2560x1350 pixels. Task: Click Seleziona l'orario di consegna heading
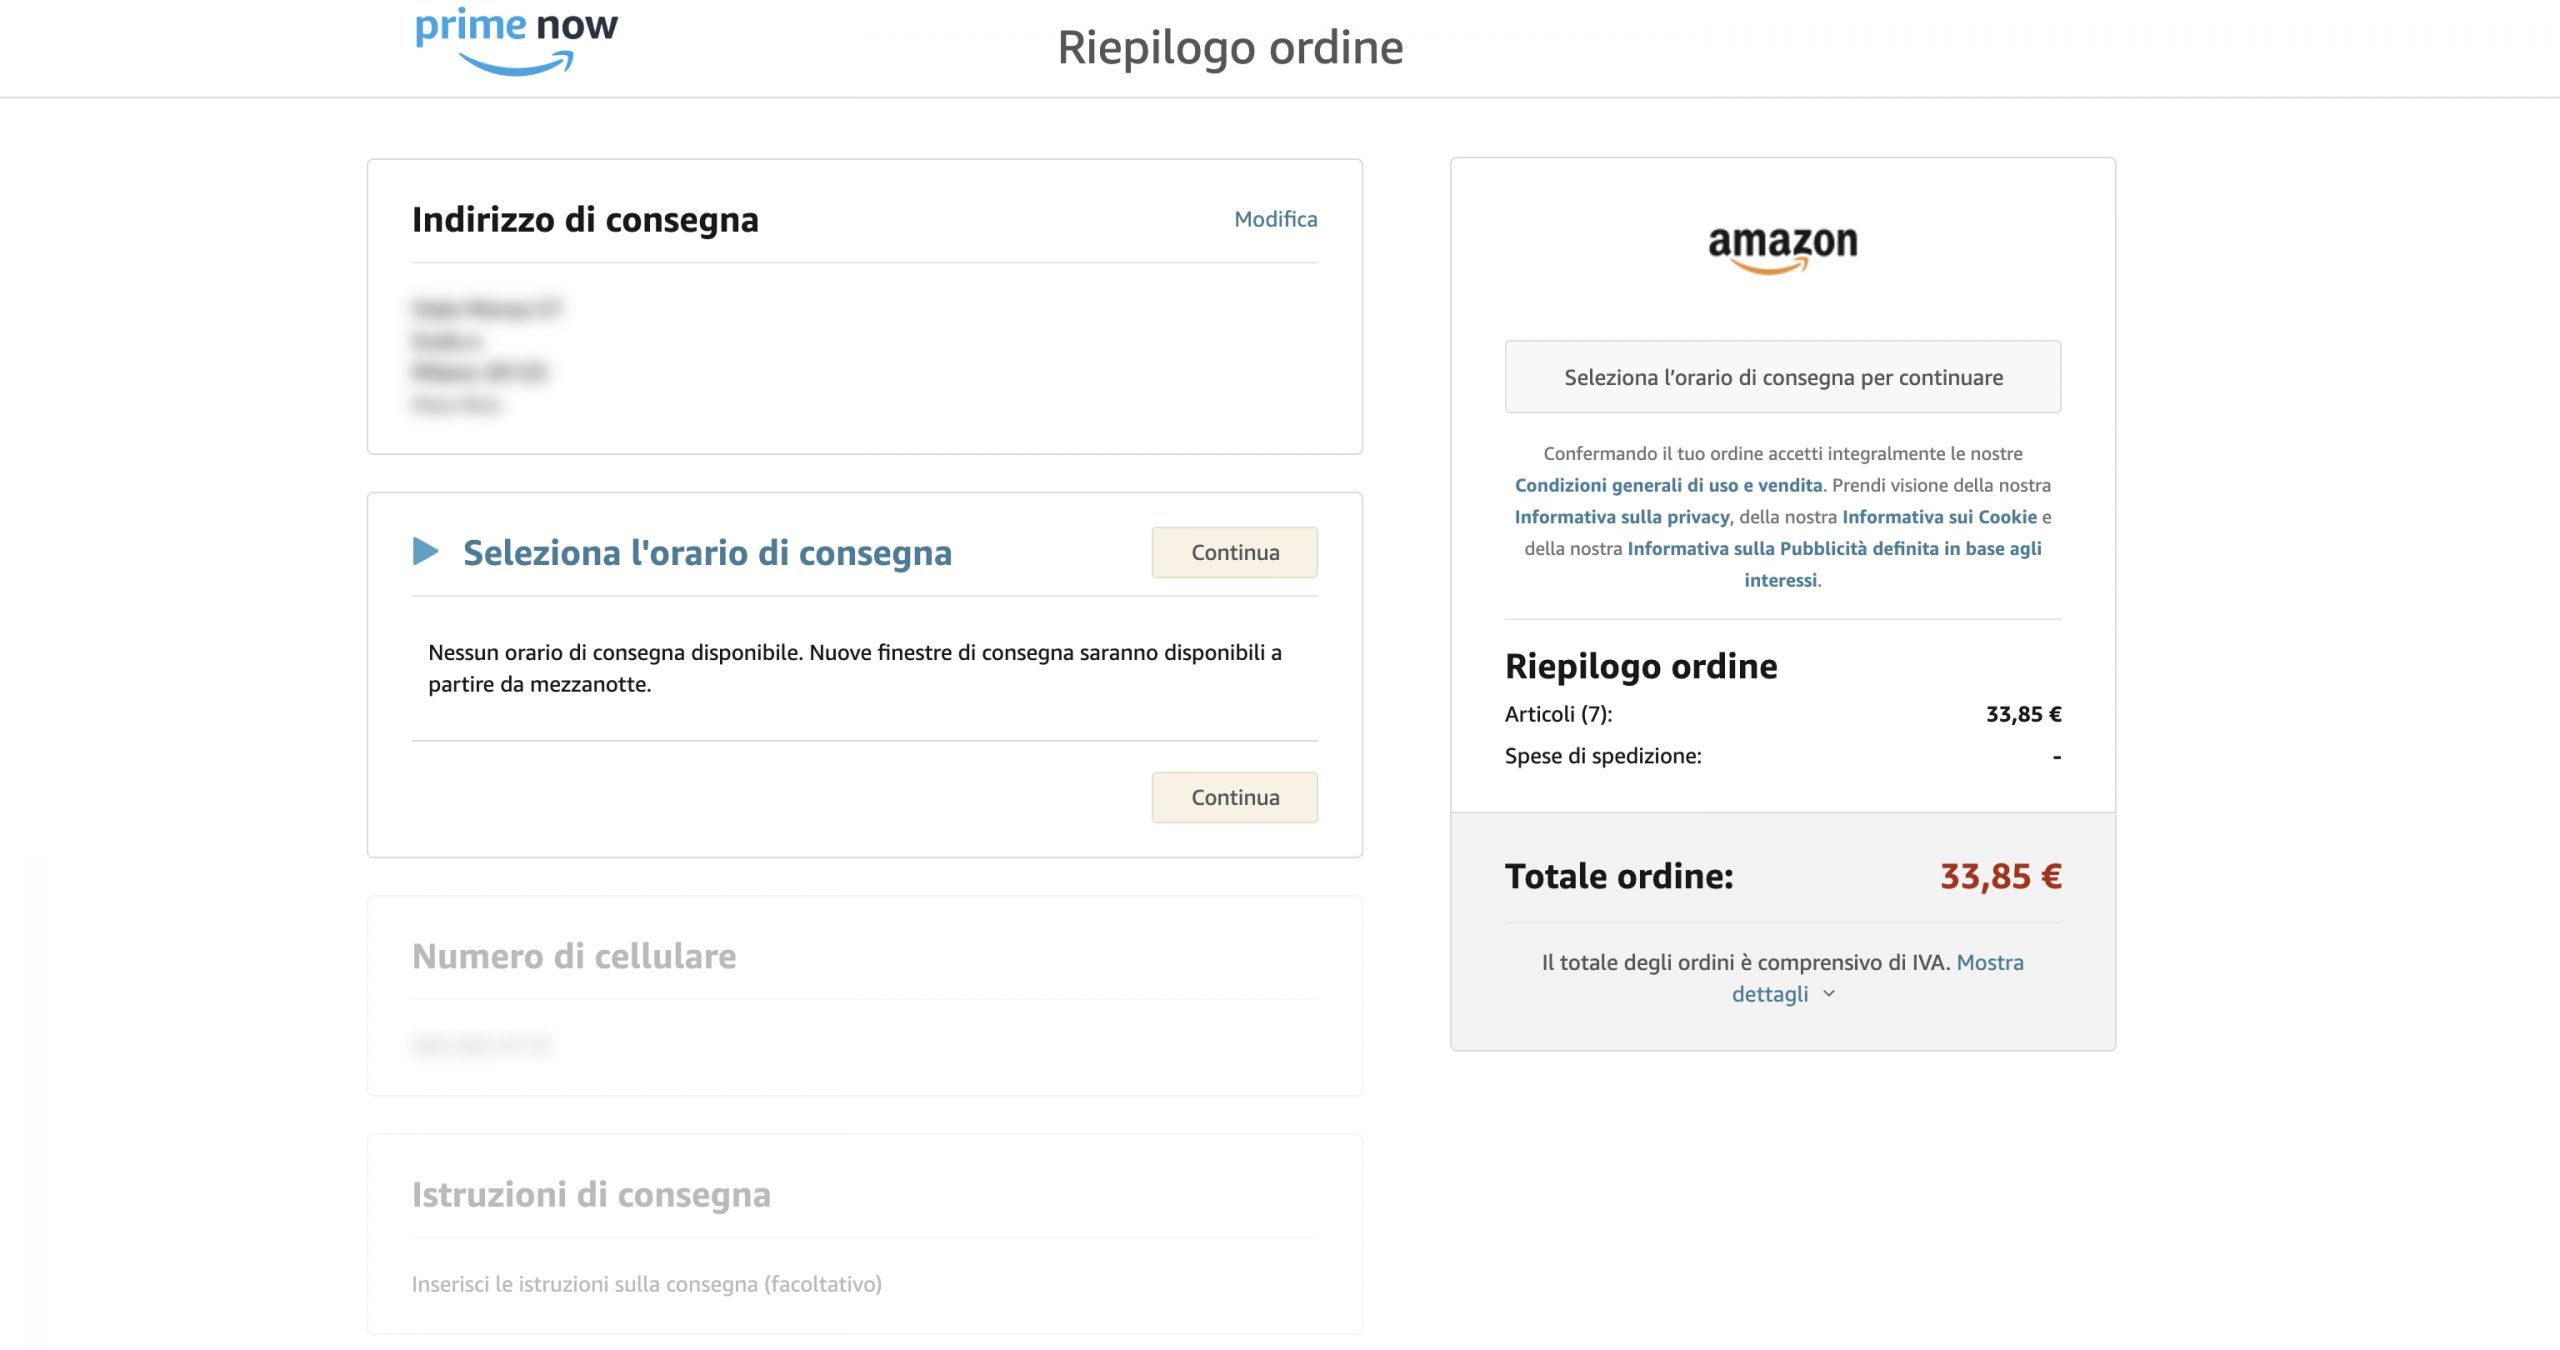tap(707, 553)
